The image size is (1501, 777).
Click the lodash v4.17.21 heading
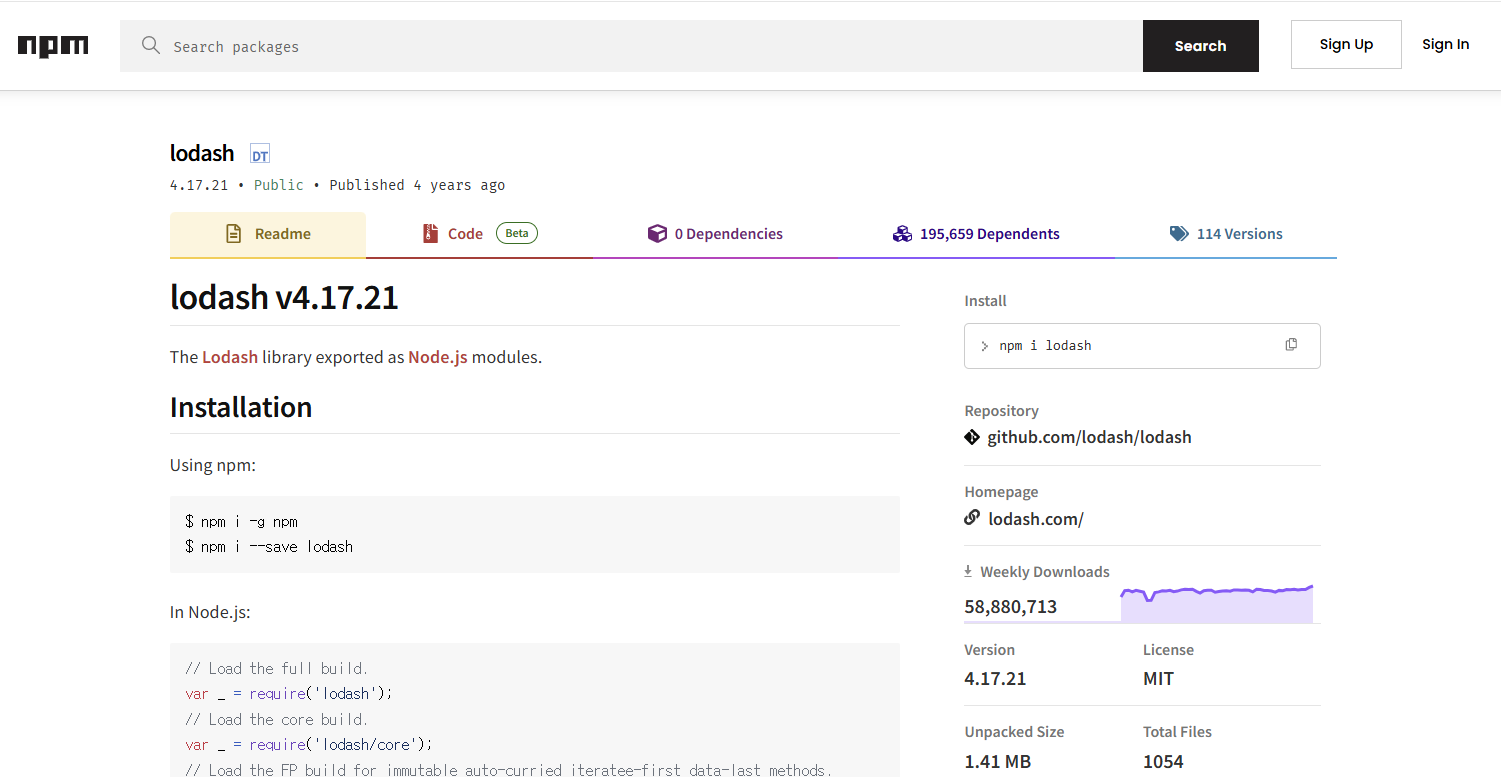click(284, 297)
